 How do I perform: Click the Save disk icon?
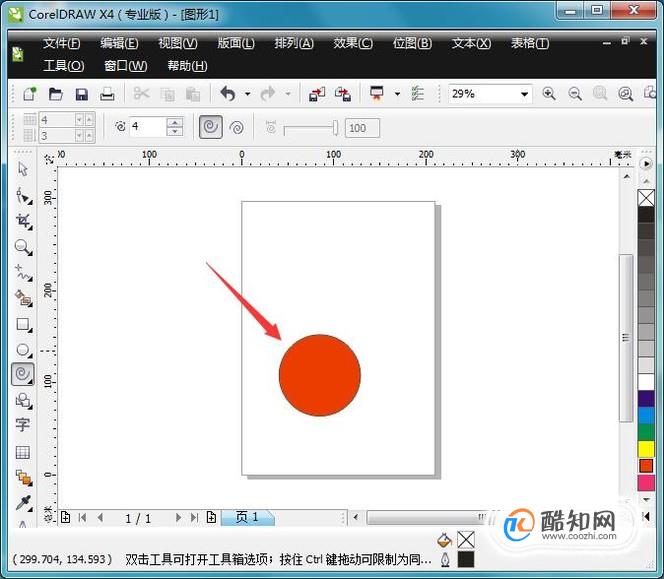[81, 94]
